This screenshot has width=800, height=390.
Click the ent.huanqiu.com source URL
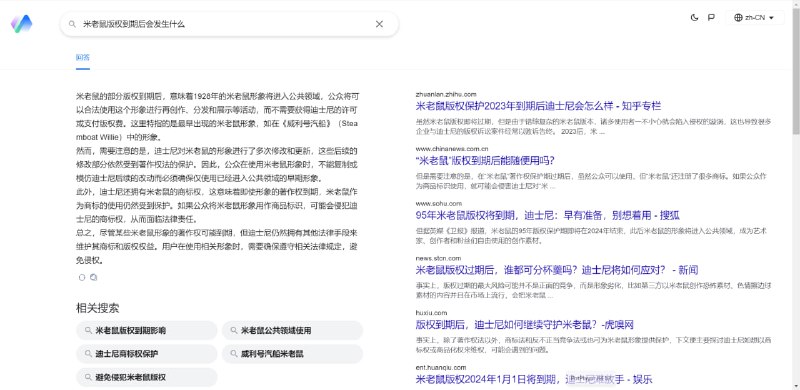click(x=441, y=368)
